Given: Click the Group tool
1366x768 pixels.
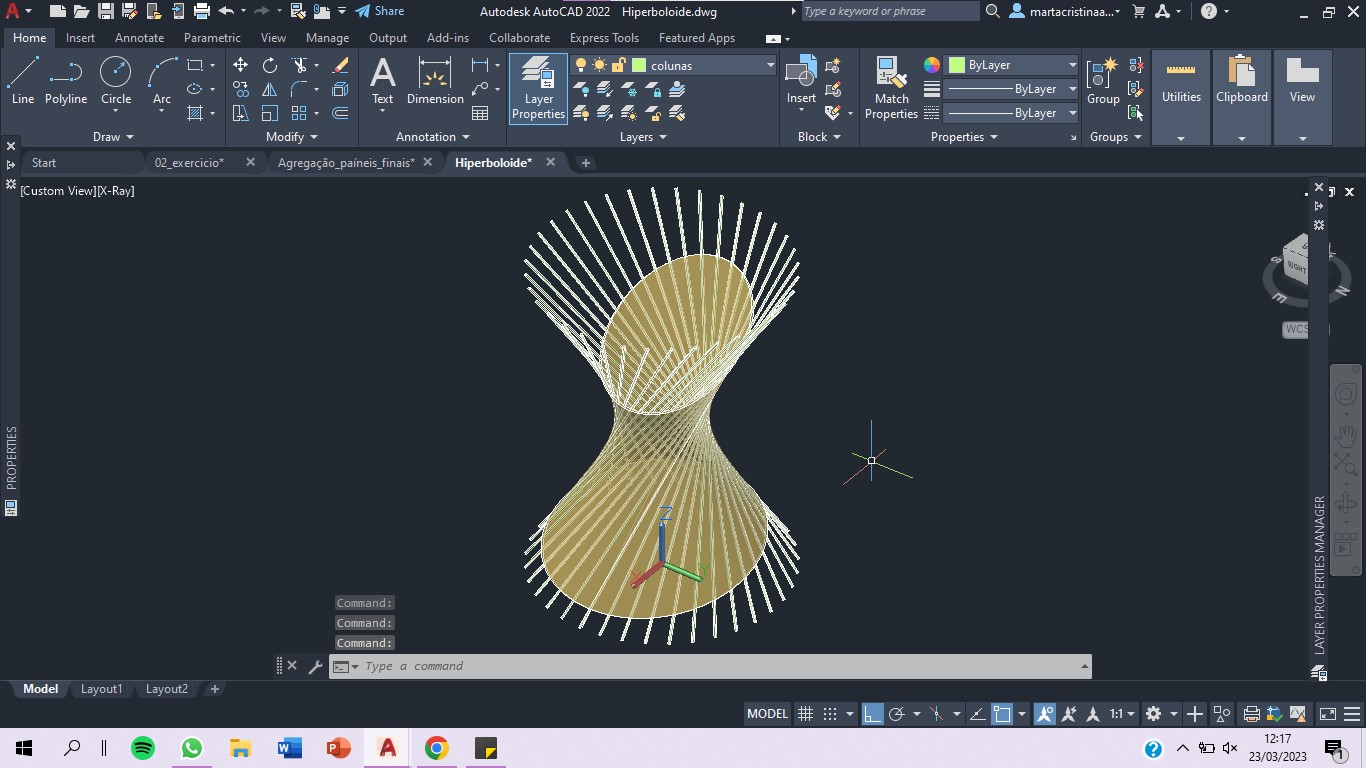Looking at the screenshot, I should tap(1103, 81).
